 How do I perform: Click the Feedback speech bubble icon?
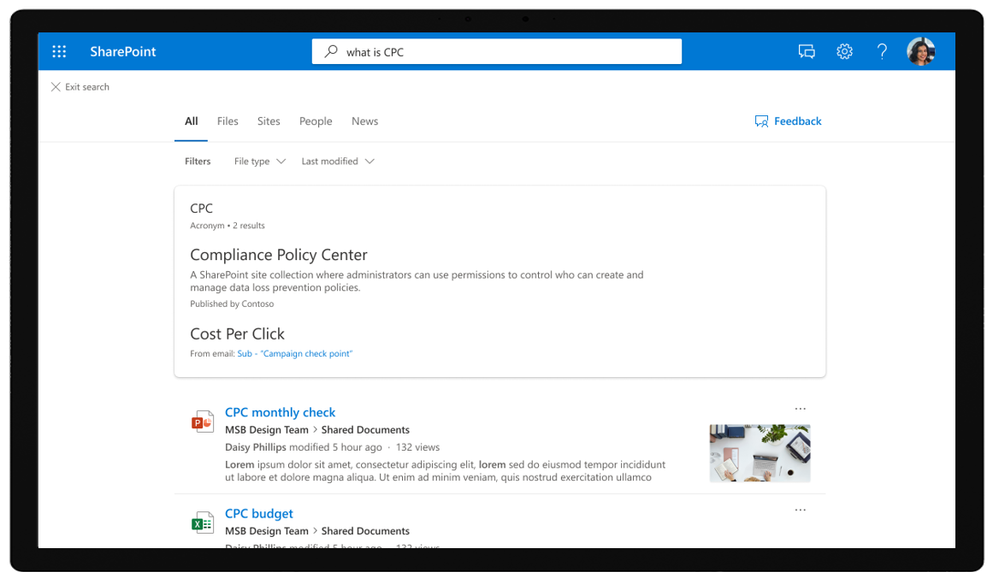[761, 121]
